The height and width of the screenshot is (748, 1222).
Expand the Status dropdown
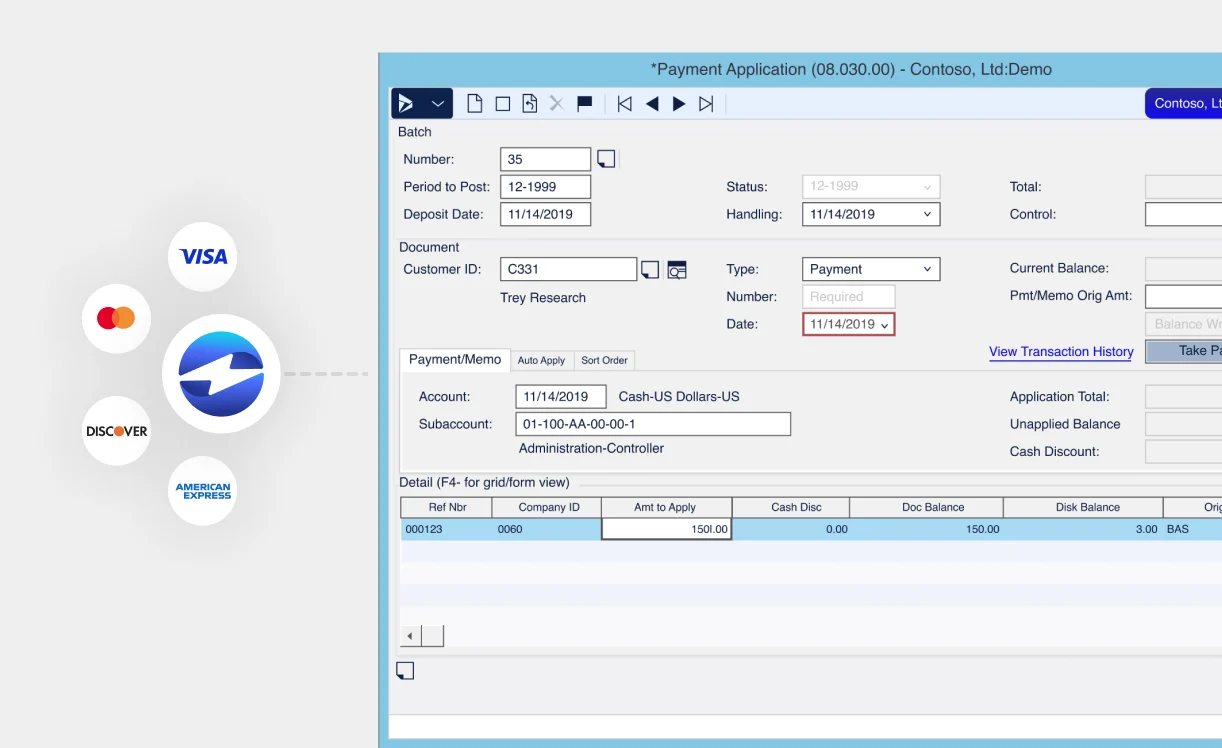pos(927,186)
